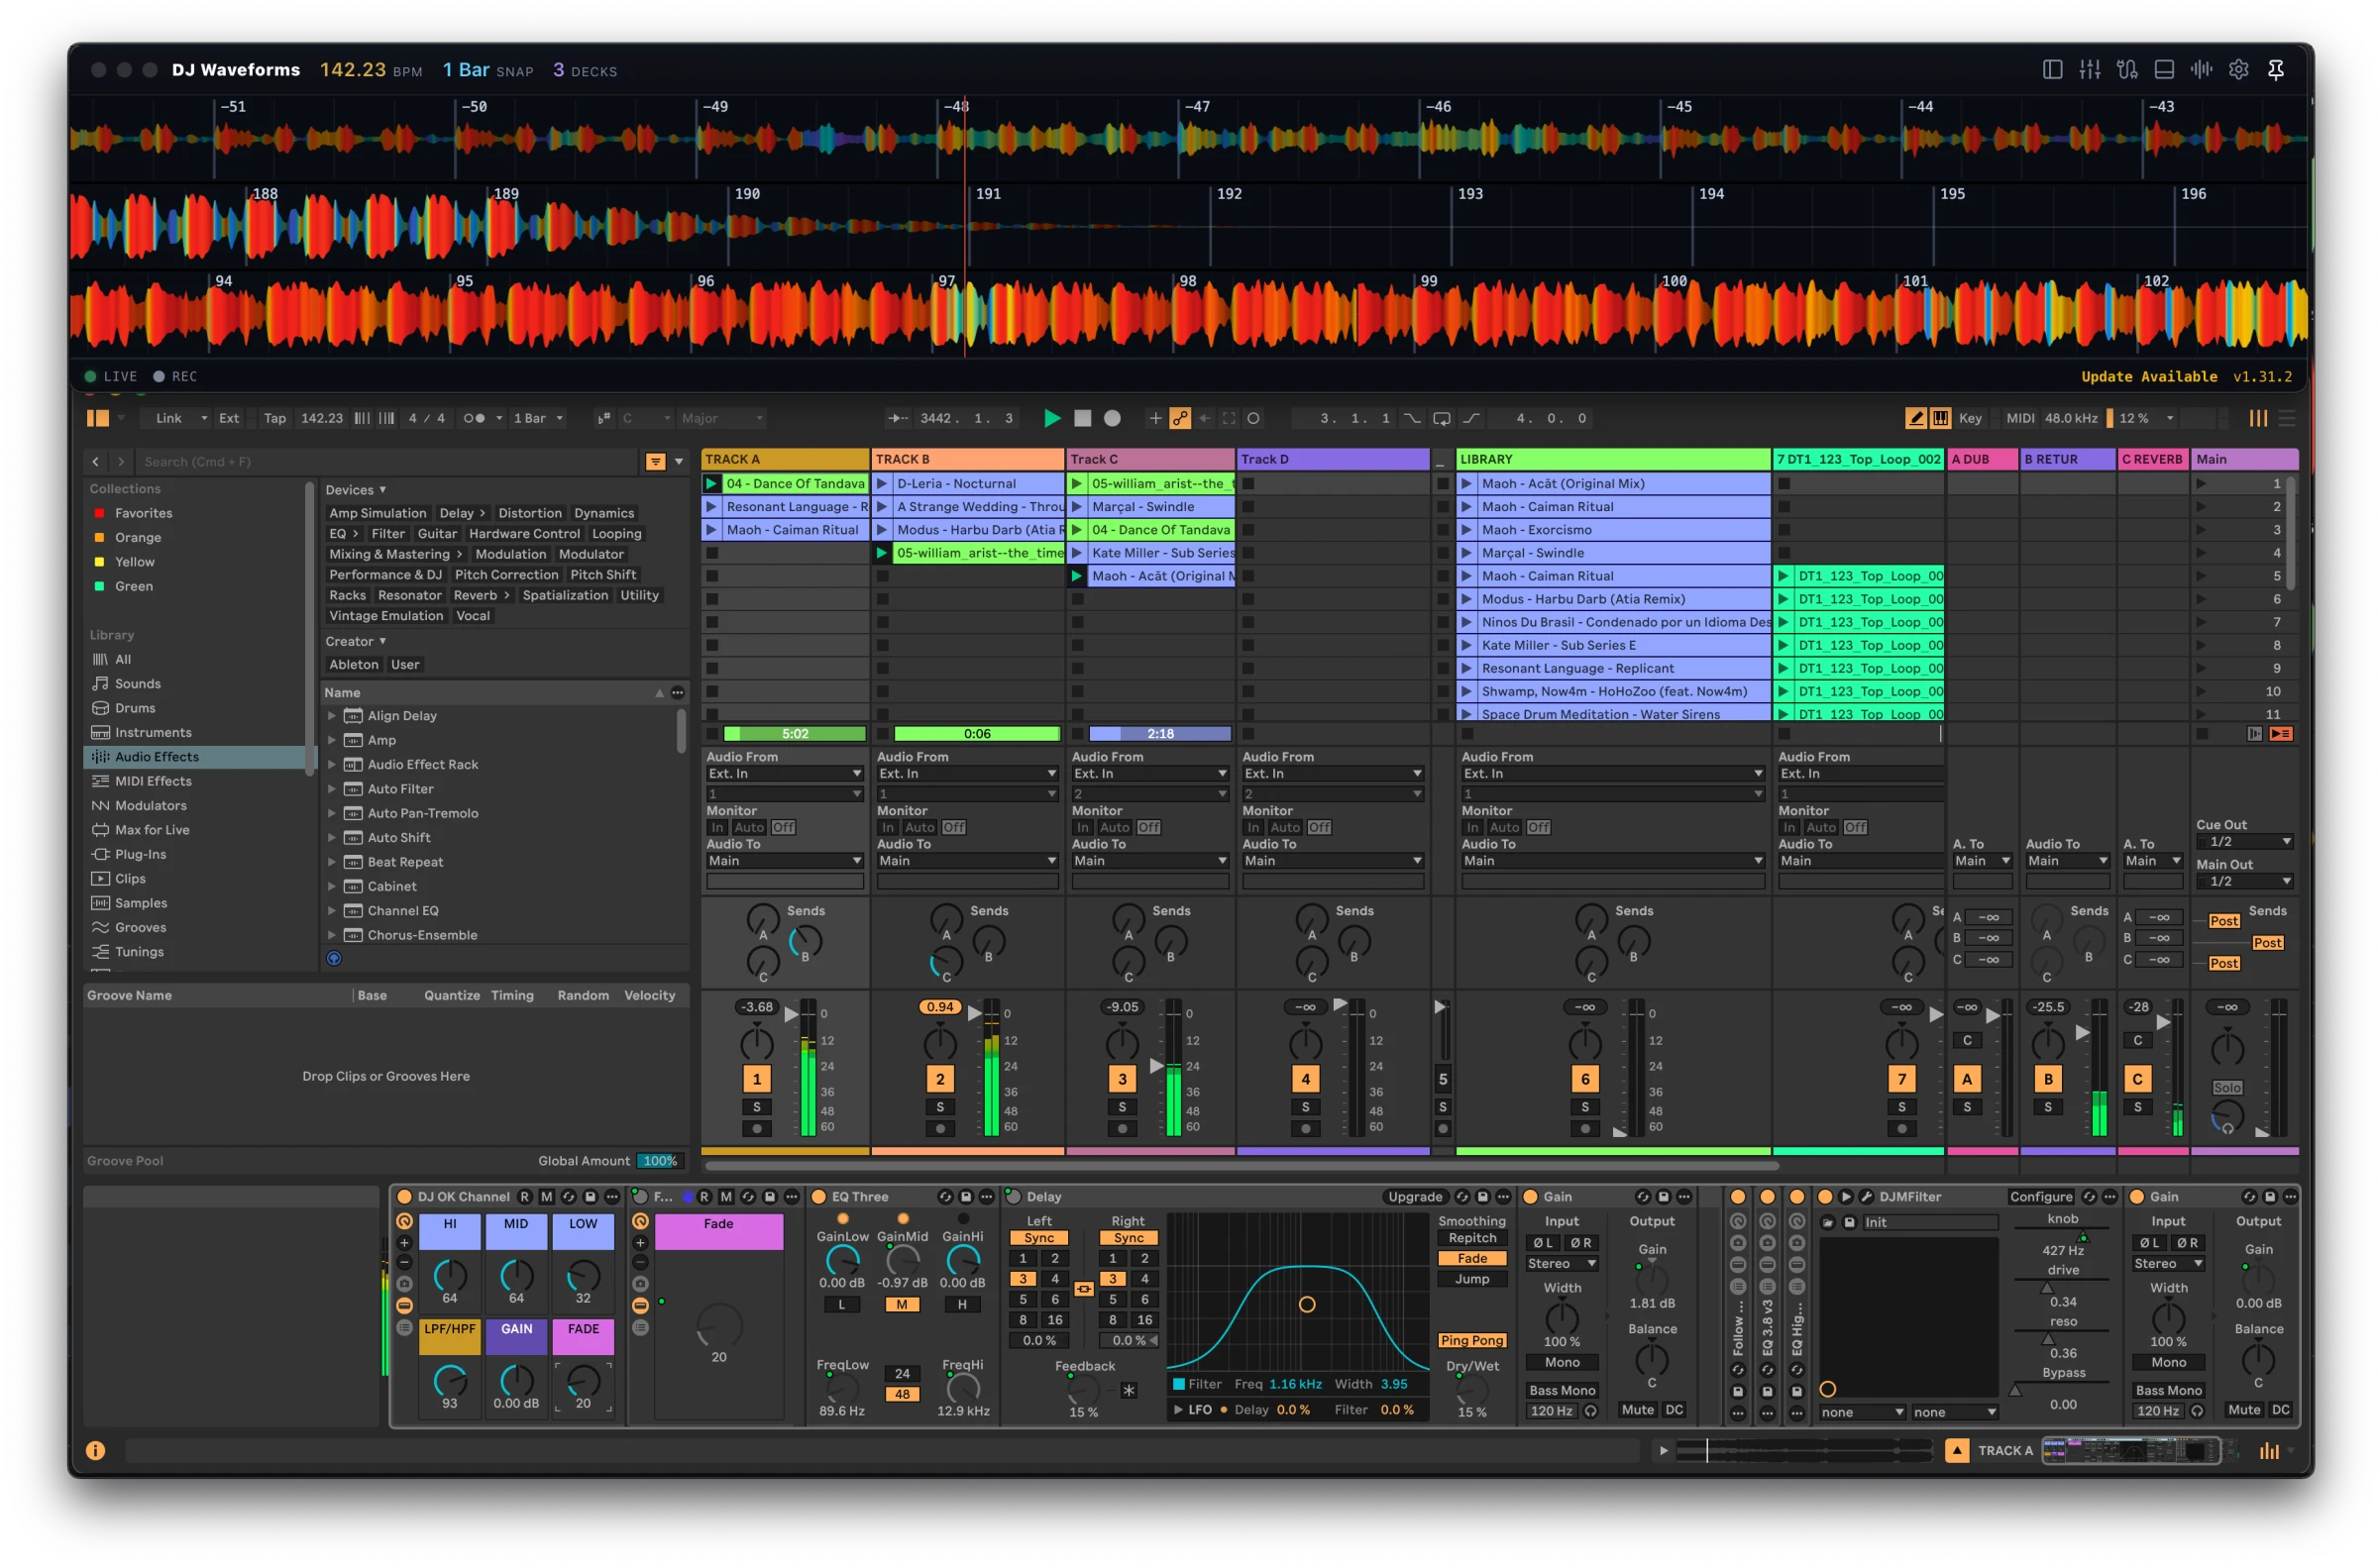Viewport: 2378px width, 1568px height.
Task: Toggle the EQ Three device activator
Action: pyautogui.click(x=818, y=1197)
